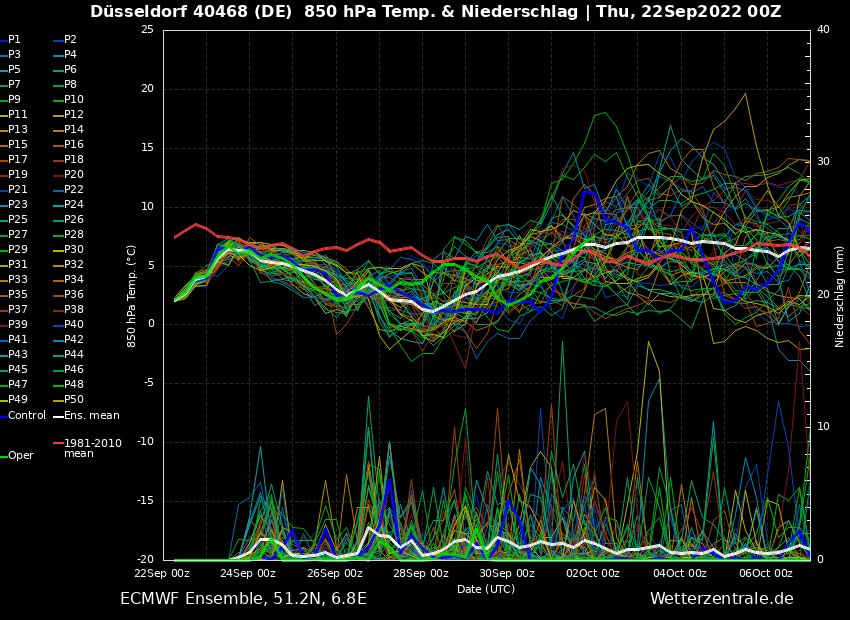Select the Ens. mean legend label
This screenshot has width=850, height=620.
[91, 415]
